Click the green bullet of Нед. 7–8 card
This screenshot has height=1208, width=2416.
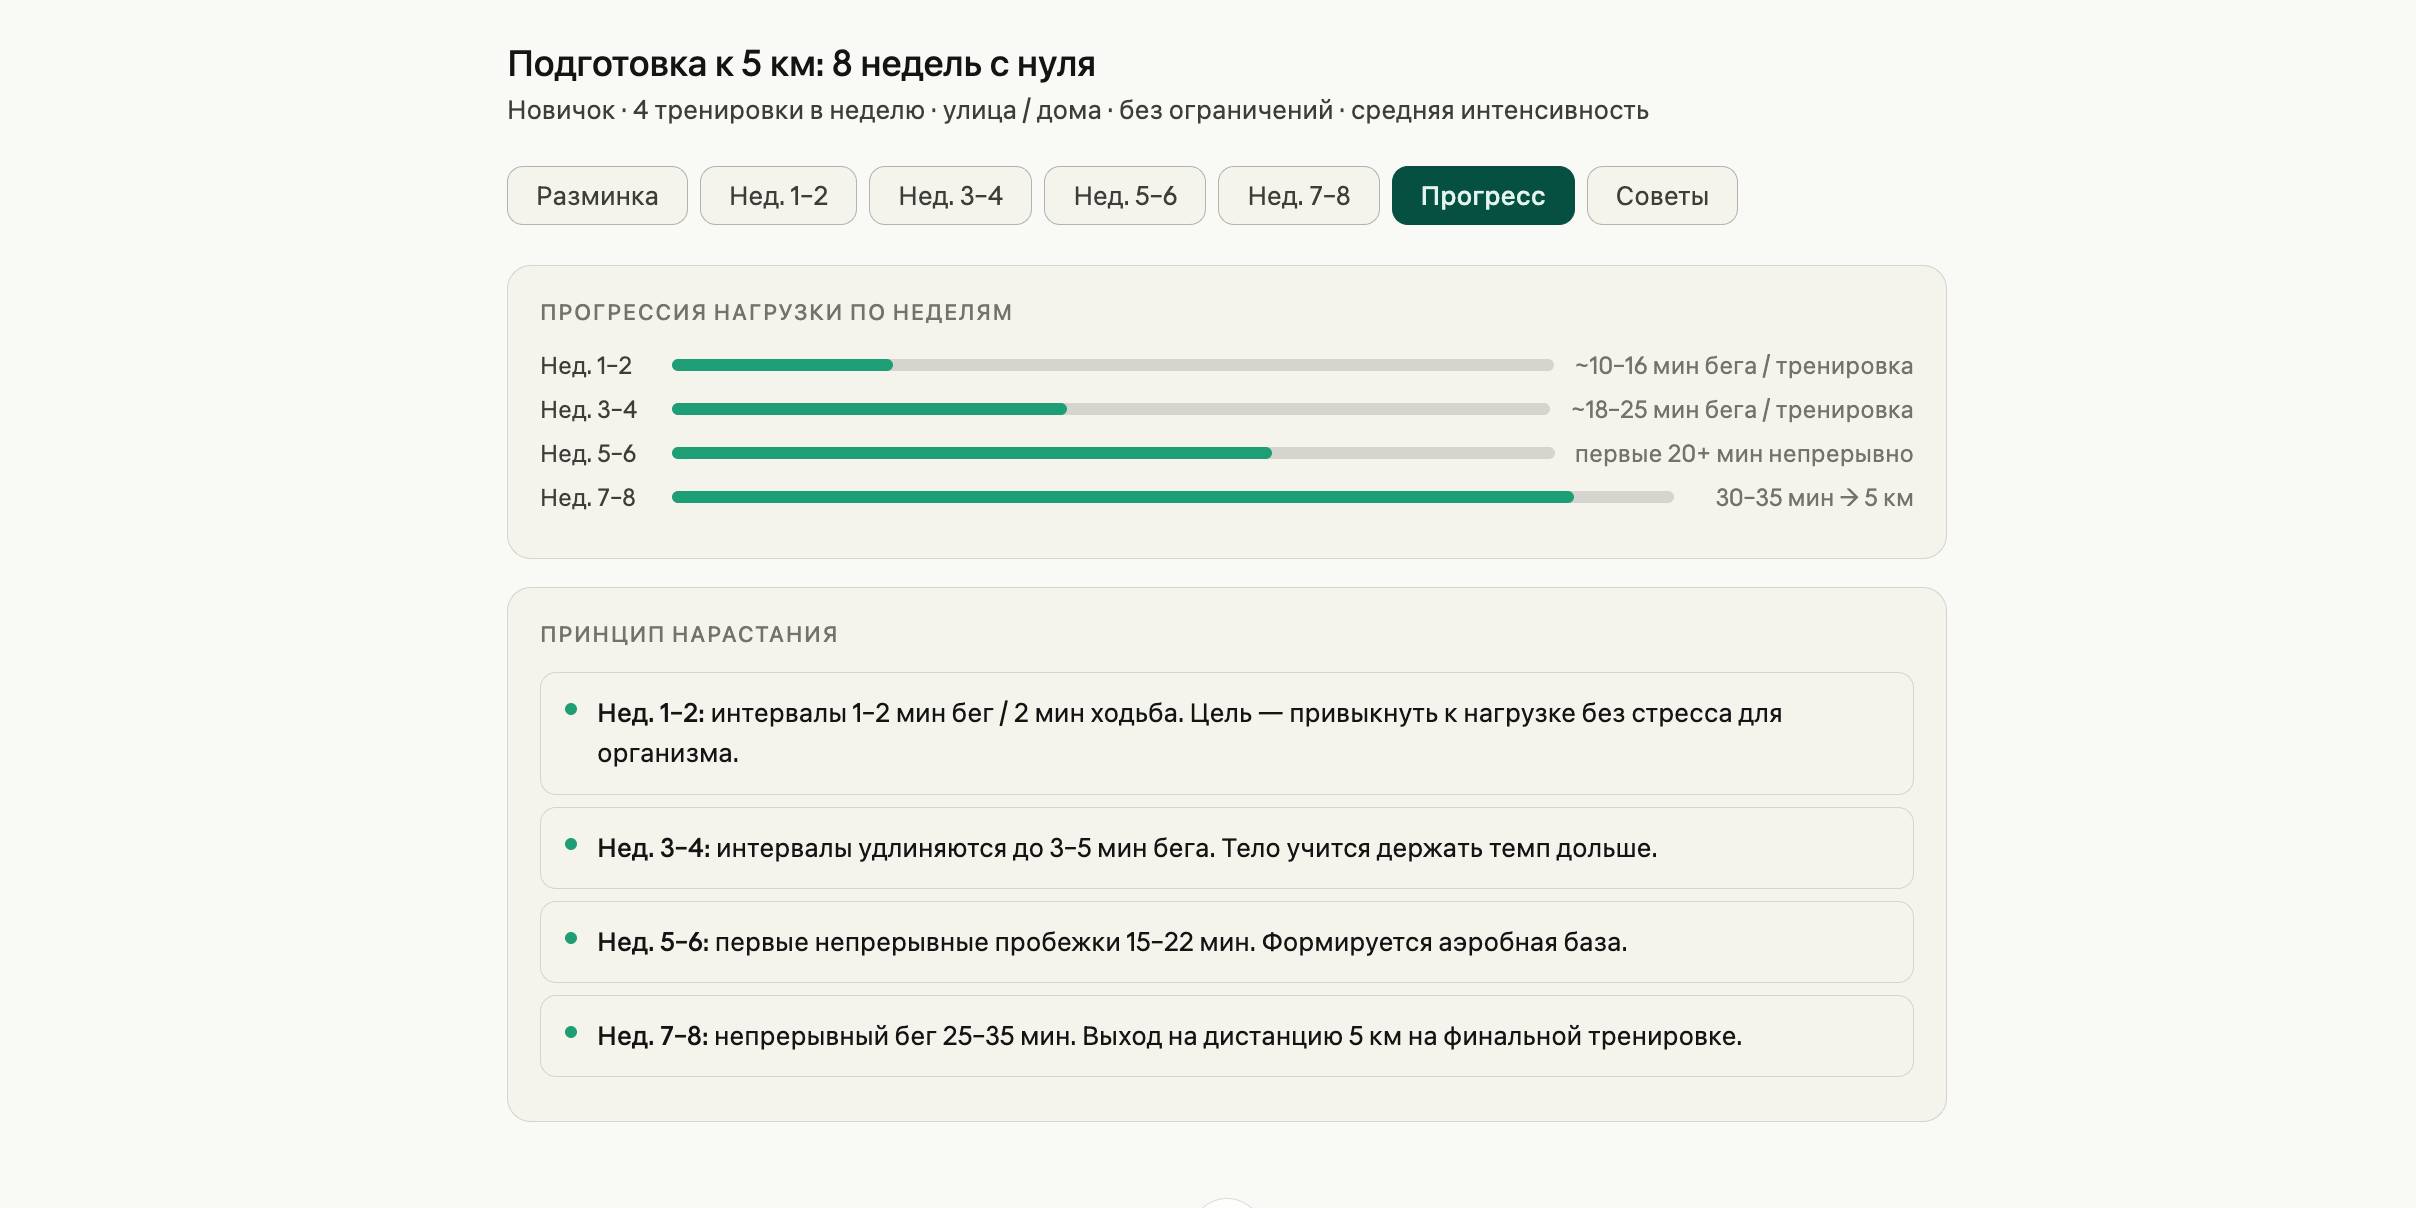pyautogui.click(x=571, y=1033)
